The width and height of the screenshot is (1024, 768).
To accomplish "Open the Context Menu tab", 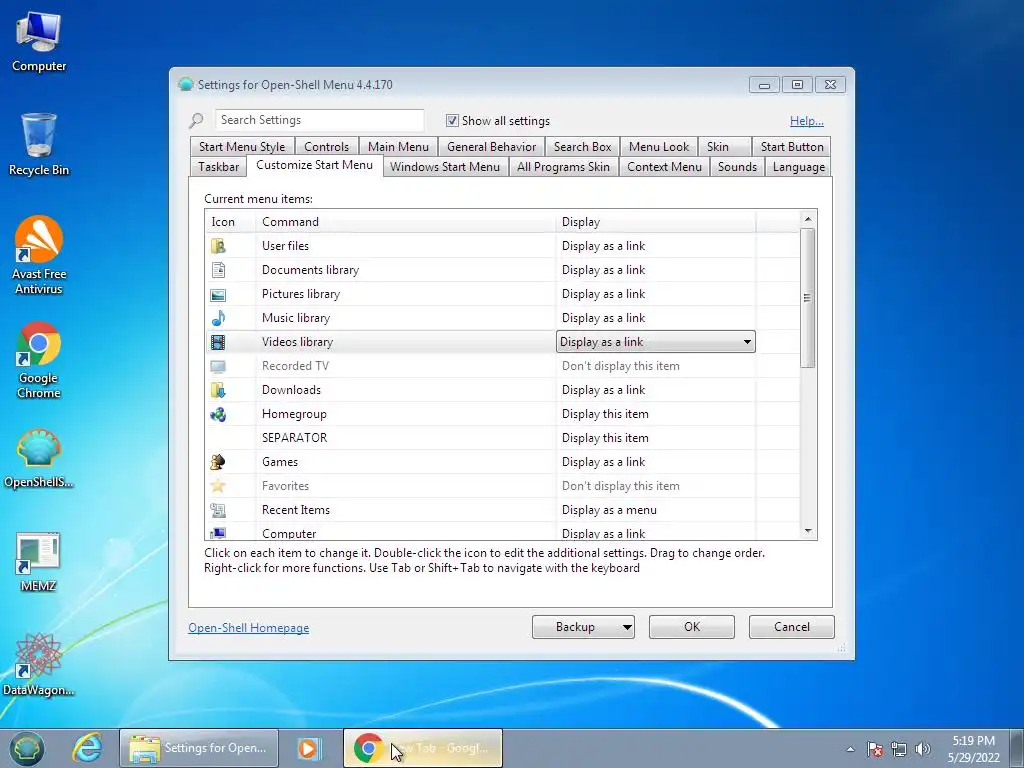I will pos(664,167).
